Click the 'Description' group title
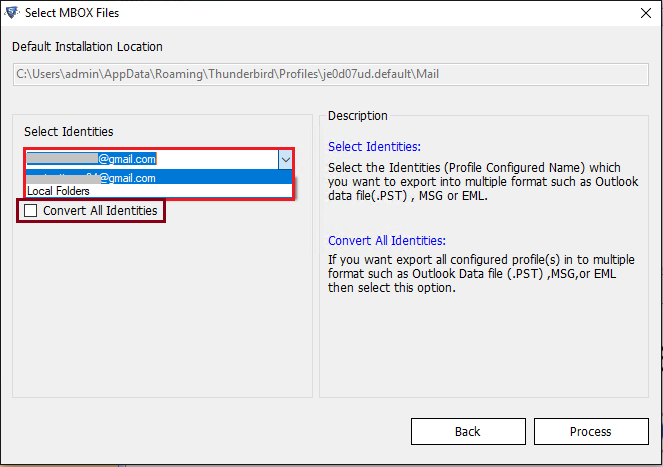 click(x=358, y=115)
